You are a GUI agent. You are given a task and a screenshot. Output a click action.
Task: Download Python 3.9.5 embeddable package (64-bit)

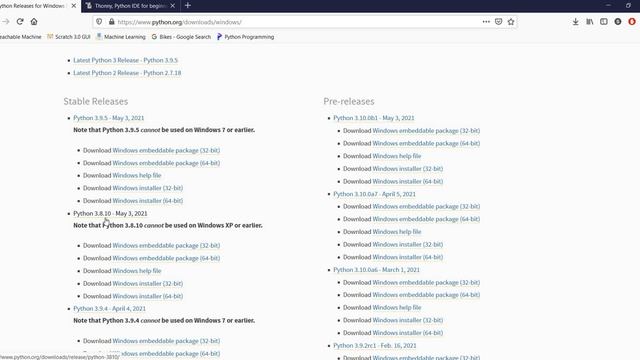[166, 163]
